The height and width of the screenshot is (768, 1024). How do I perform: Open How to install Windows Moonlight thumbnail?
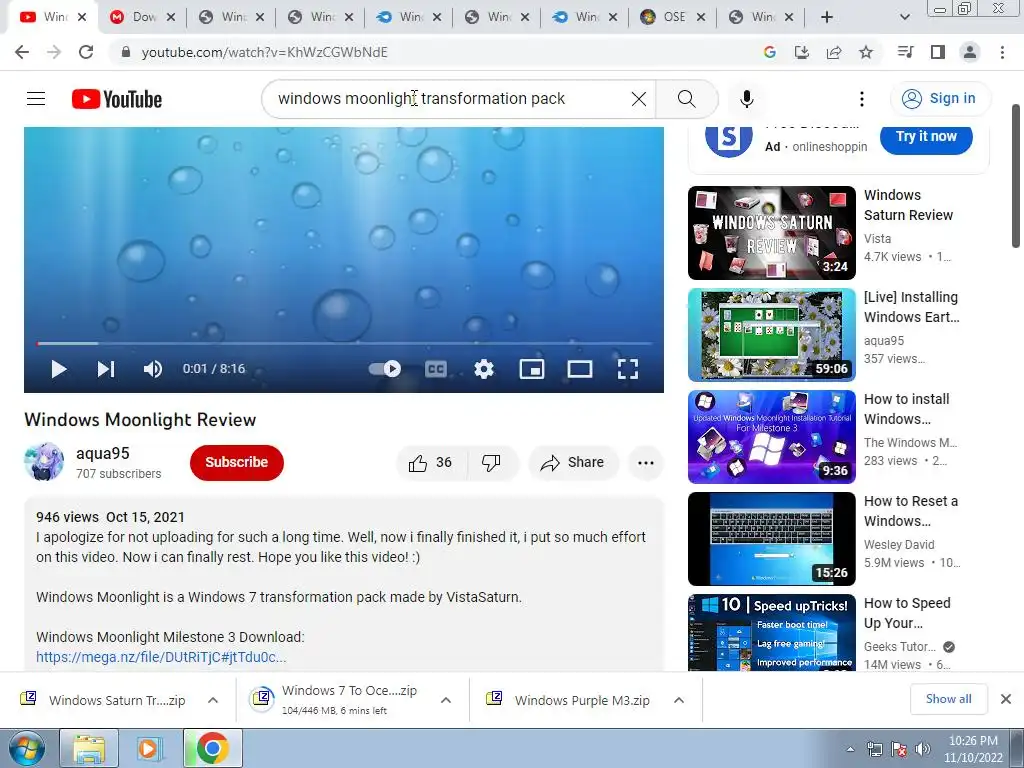click(x=771, y=437)
